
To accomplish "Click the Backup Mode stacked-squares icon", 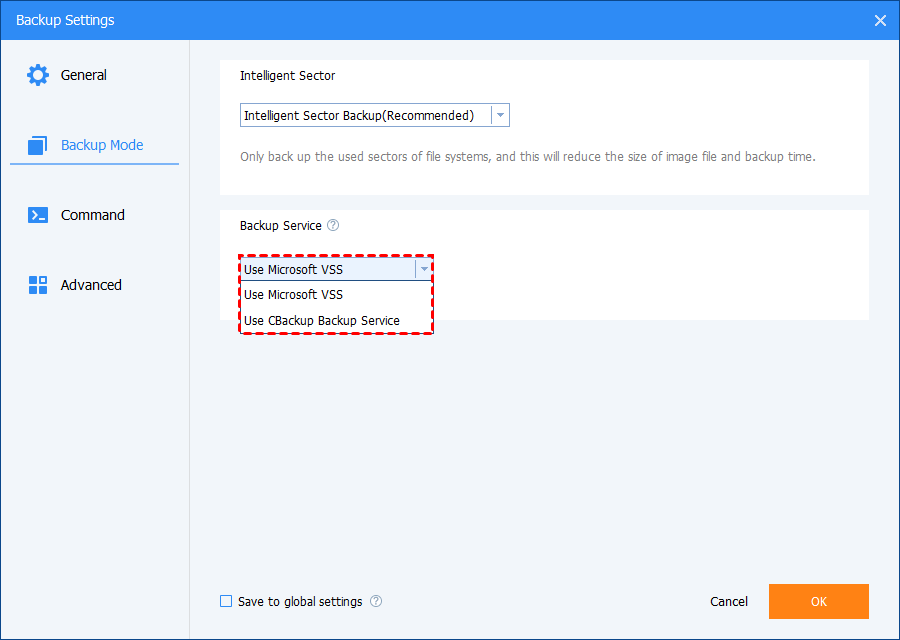I will coord(38,146).
